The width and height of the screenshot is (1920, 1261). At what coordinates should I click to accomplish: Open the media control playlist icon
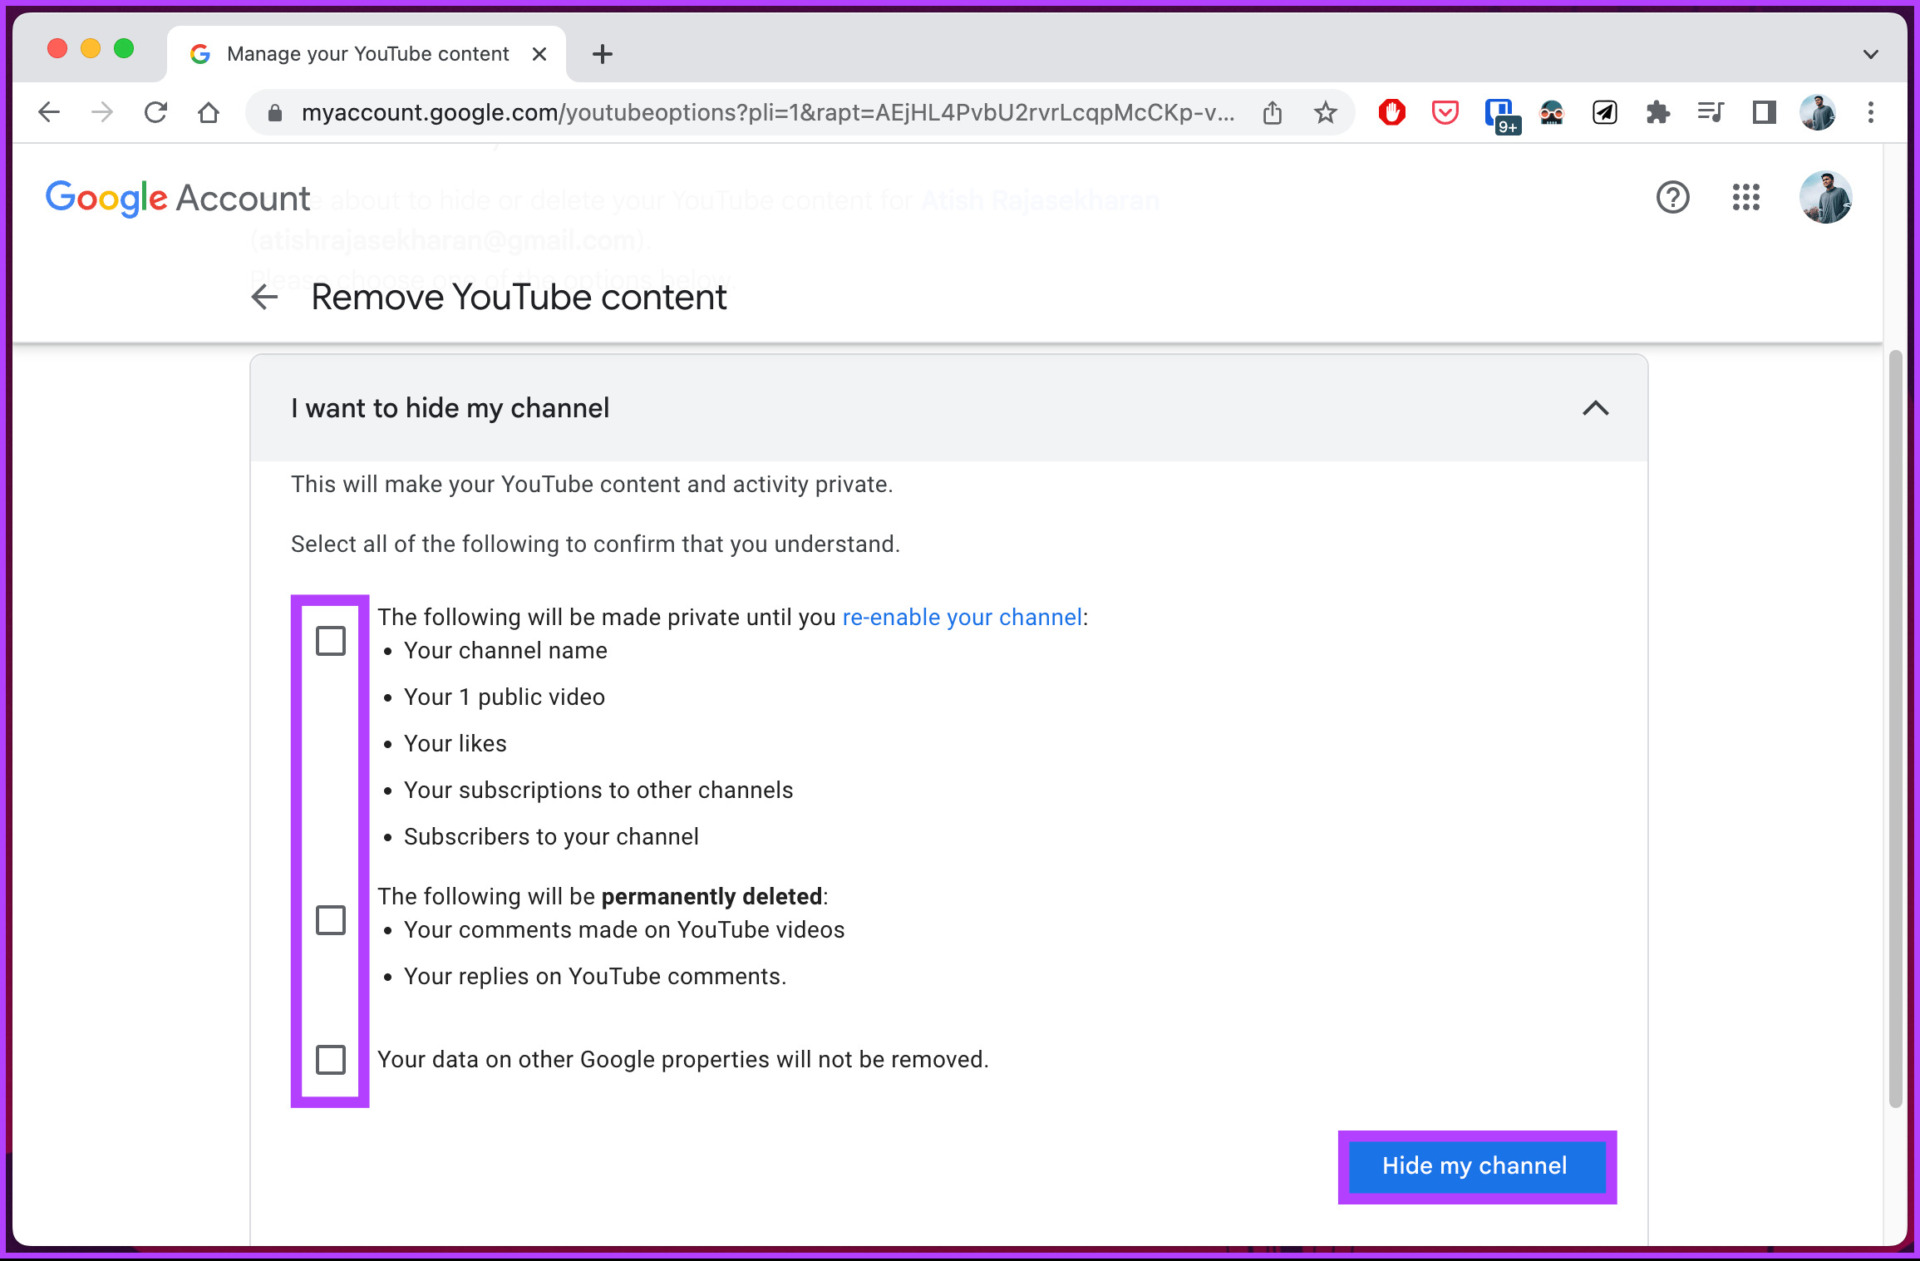pos(1711,112)
